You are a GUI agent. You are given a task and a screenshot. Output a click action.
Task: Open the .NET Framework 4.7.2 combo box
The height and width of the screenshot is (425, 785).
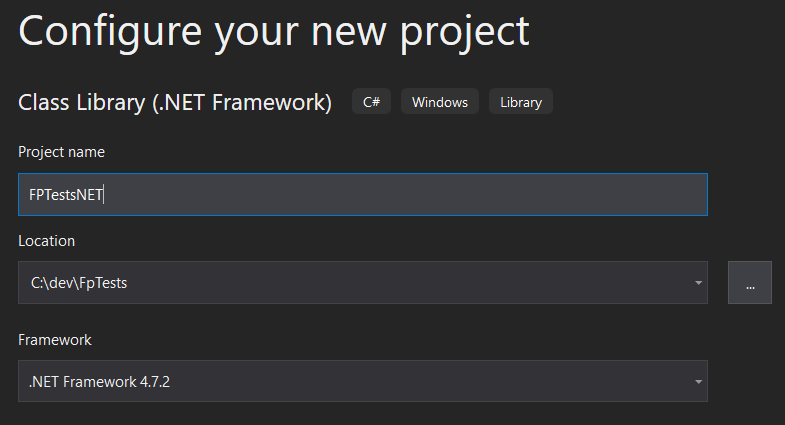point(363,381)
